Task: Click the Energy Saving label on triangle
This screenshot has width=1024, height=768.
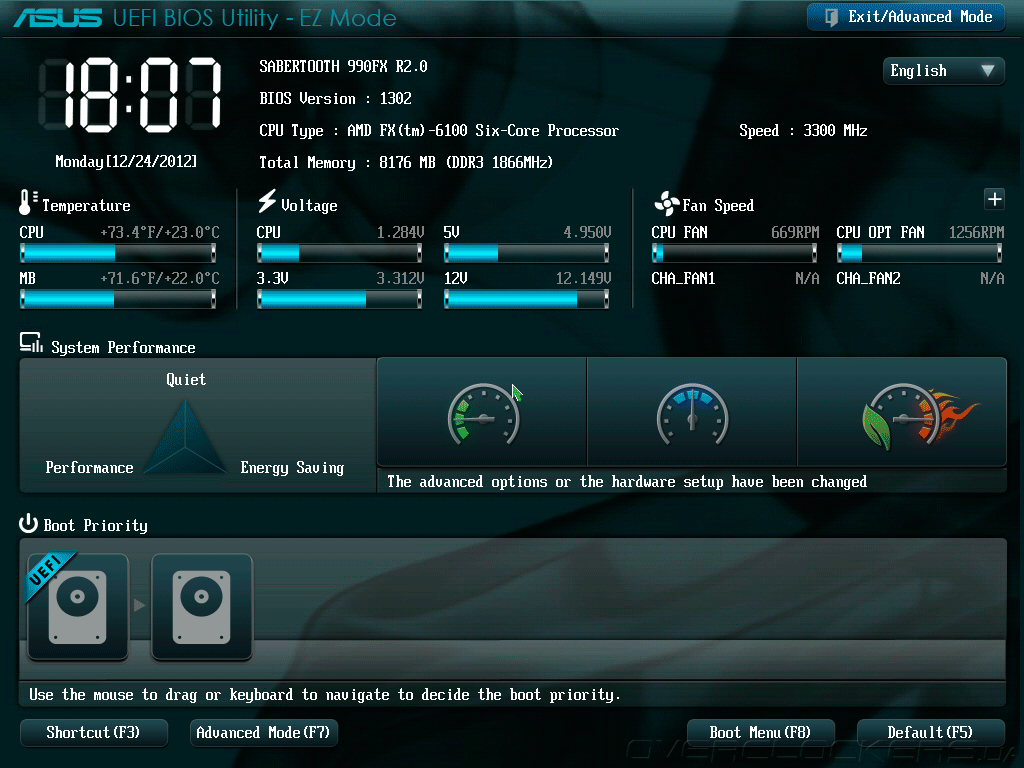Action: coord(292,468)
